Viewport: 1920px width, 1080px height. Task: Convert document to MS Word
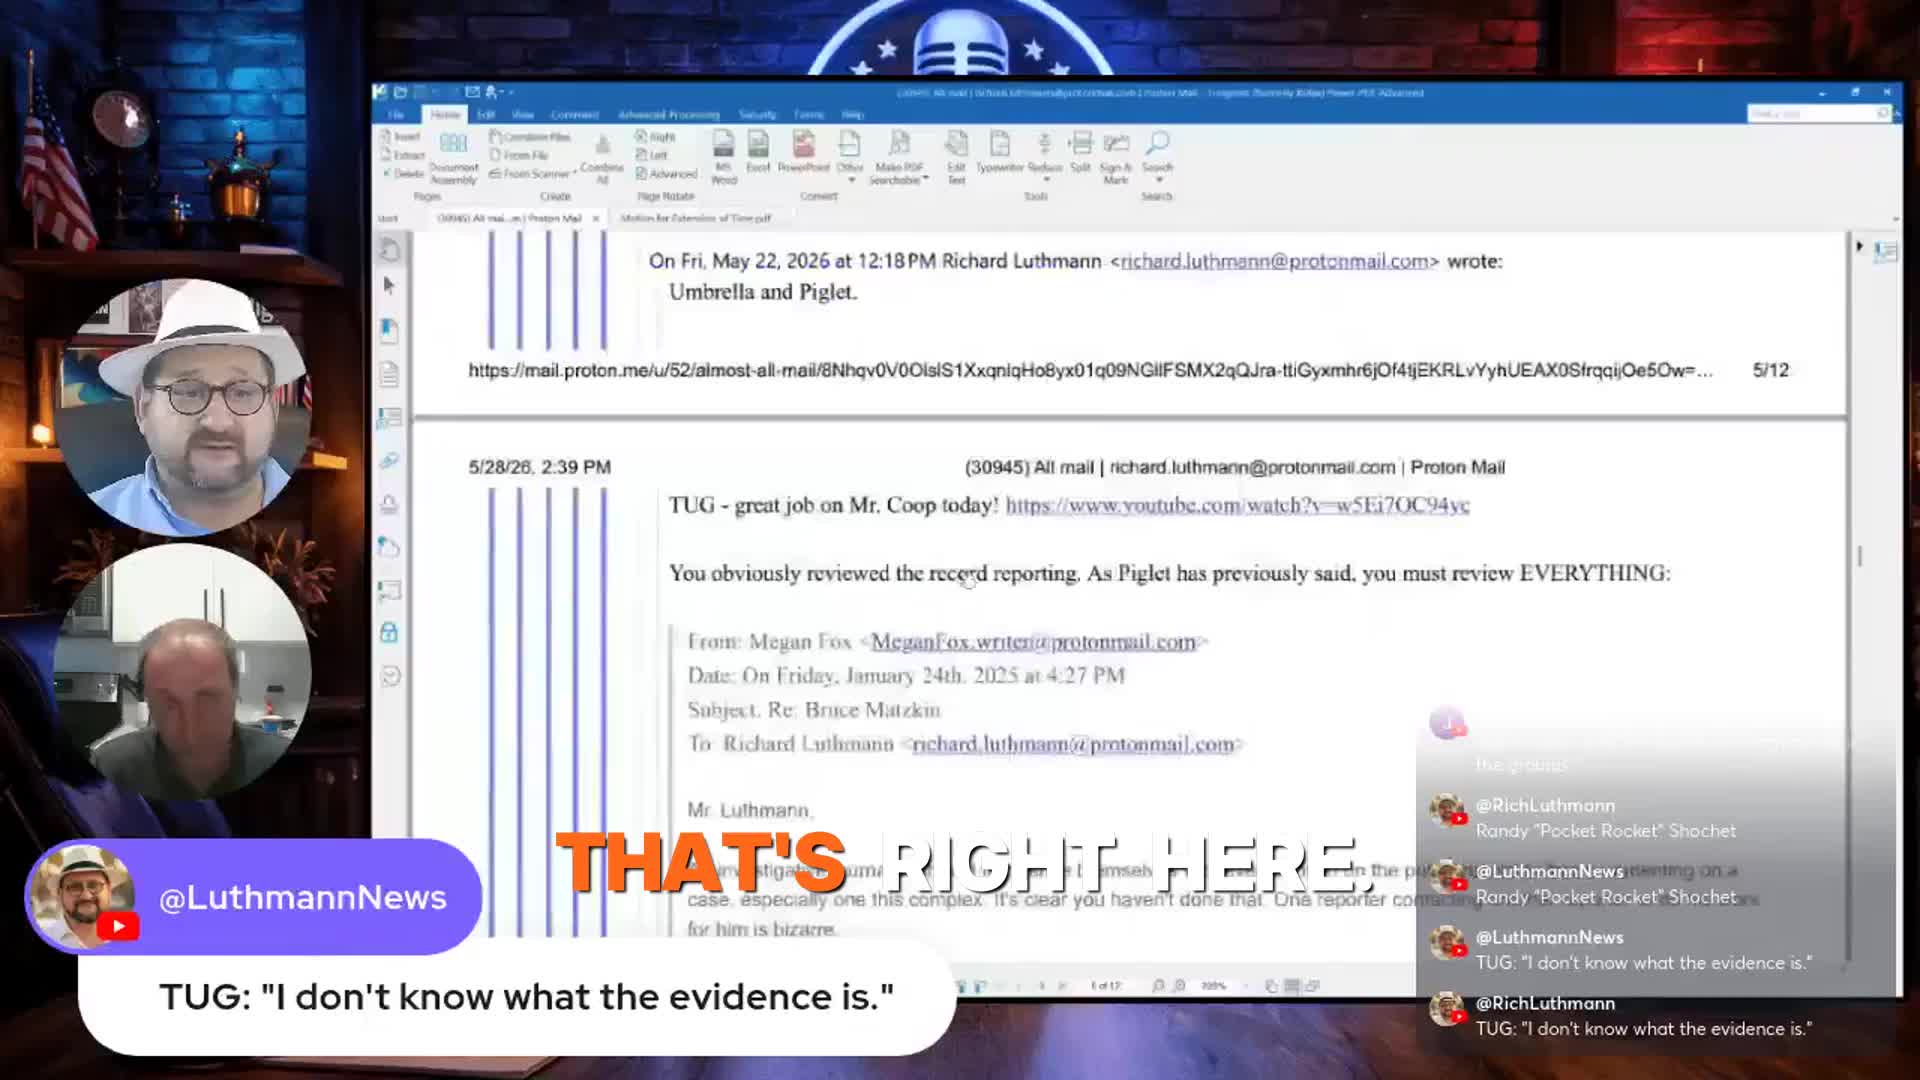[x=723, y=158]
